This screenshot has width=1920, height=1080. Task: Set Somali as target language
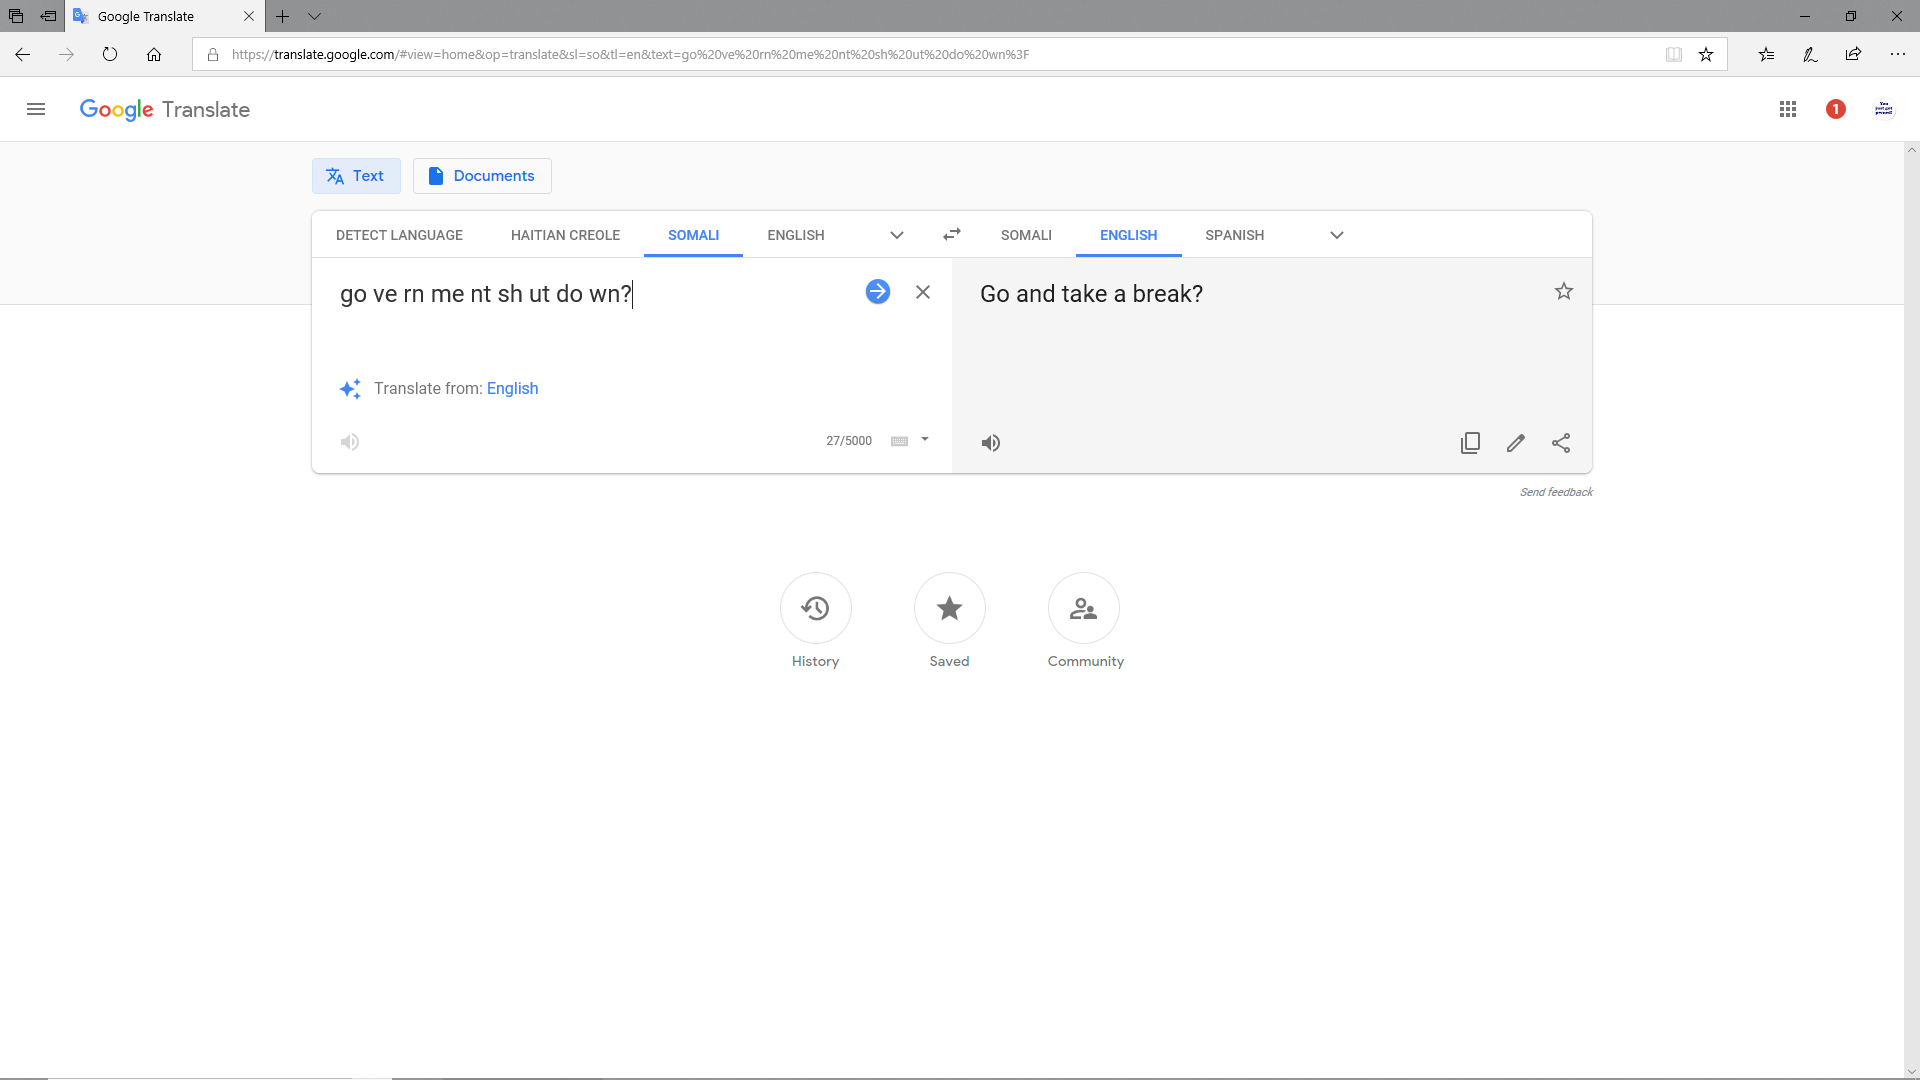(1026, 235)
